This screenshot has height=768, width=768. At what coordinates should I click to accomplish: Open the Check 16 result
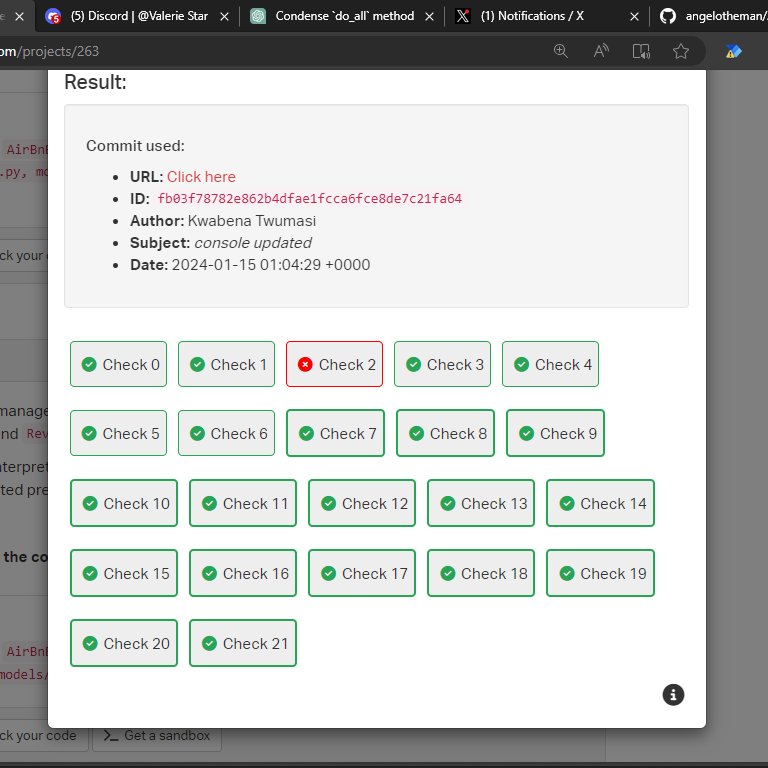coord(243,573)
